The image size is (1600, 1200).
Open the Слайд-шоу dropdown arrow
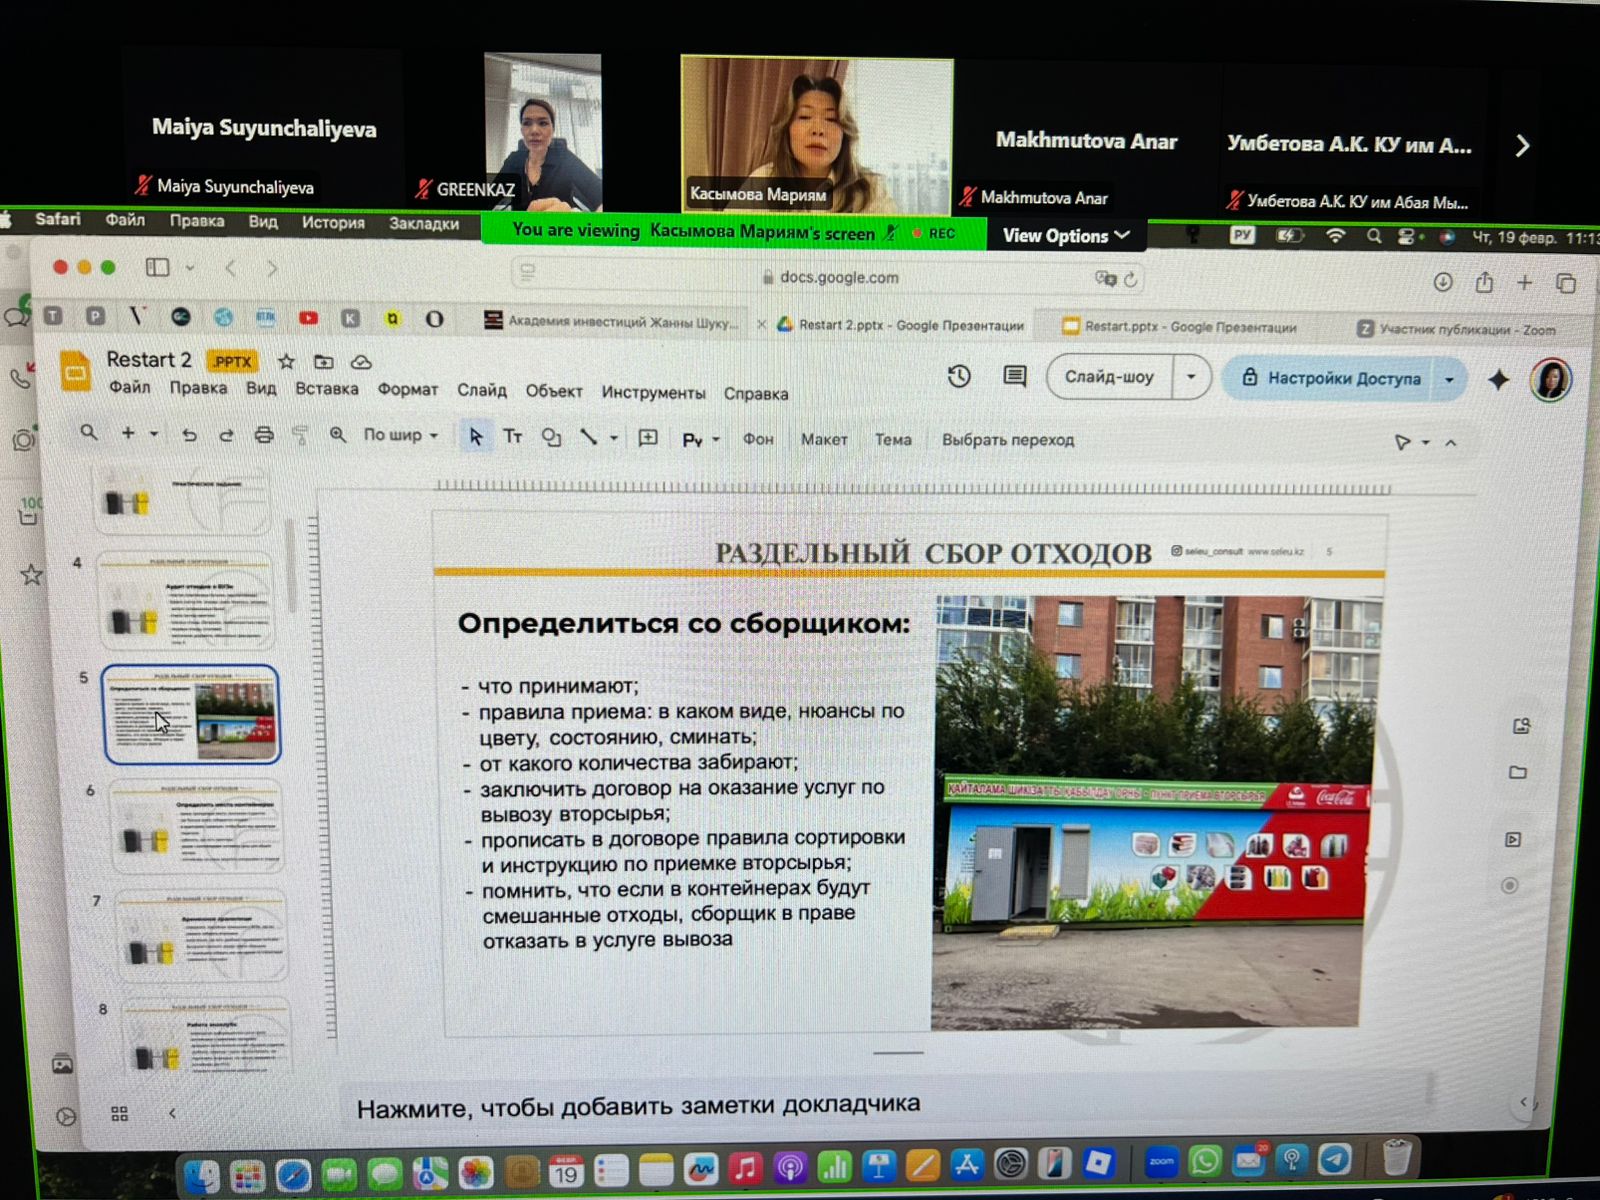click(x=1191, y=378)
